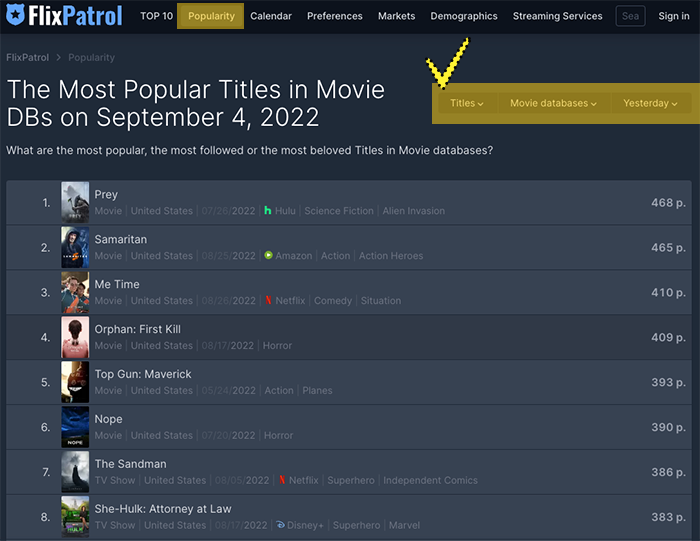Screen dimensions: 700x541
Task: Select the Popularity menu tab
Action: pos(211,16)
